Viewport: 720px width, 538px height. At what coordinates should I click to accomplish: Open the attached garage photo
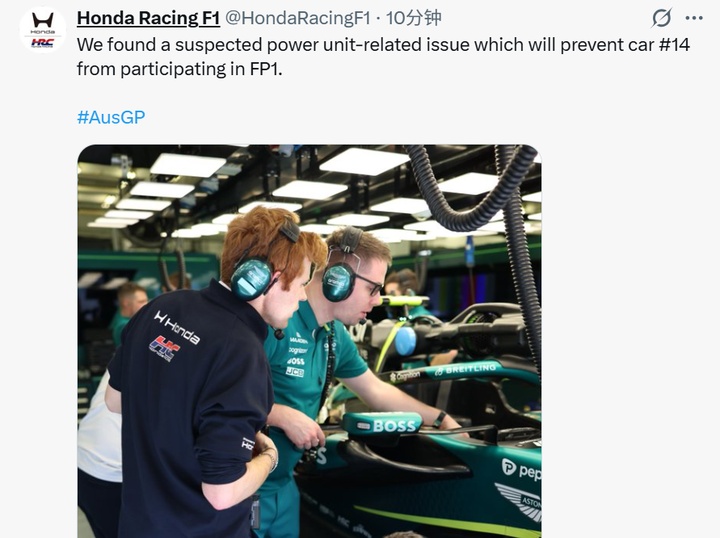click(x=309, y=341)
